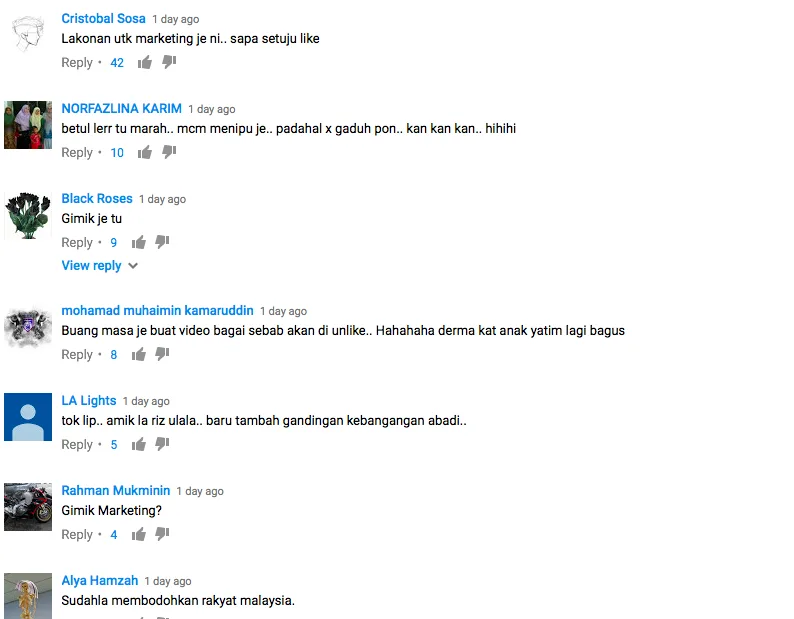Like the Black Roses comment
This screenshot has width=794, height=619.
(x=138, y=242)
